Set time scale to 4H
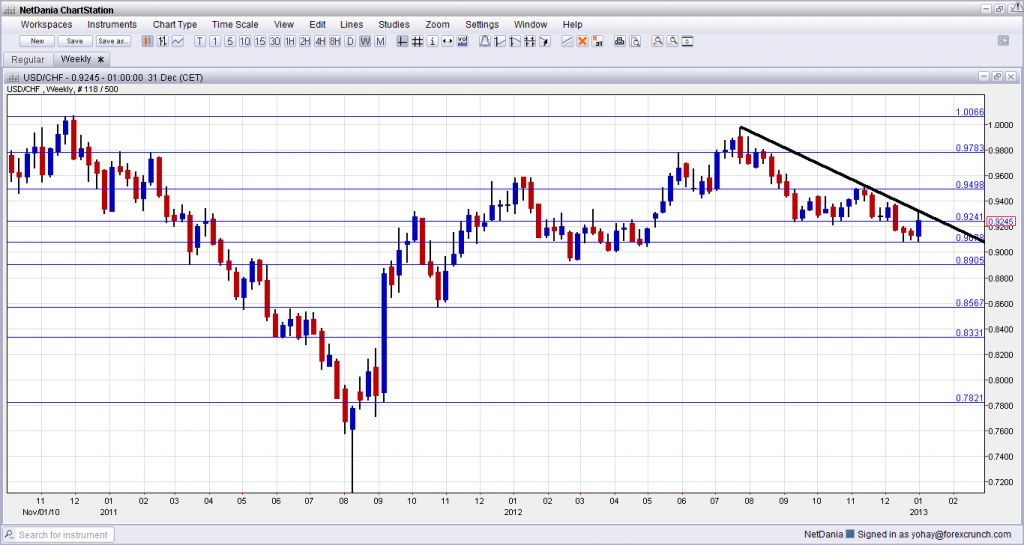The width and height of the screenshot is (1024, 545). point(320,41)
